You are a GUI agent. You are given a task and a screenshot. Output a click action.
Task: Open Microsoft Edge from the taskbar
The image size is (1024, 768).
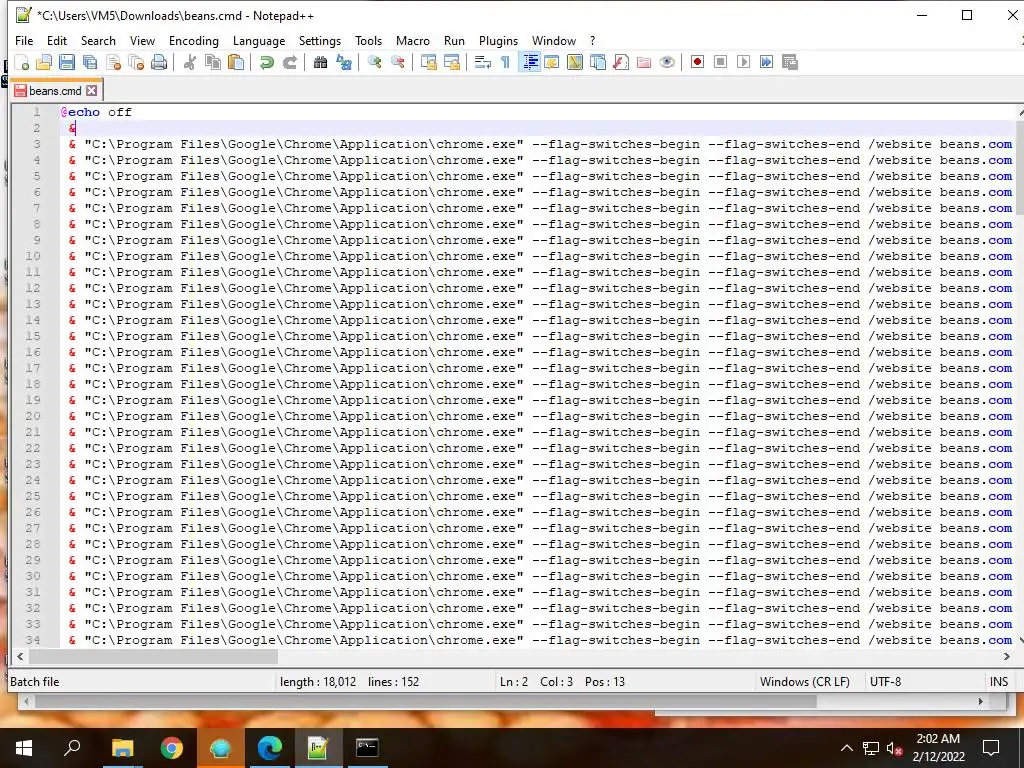pos(269,748)
